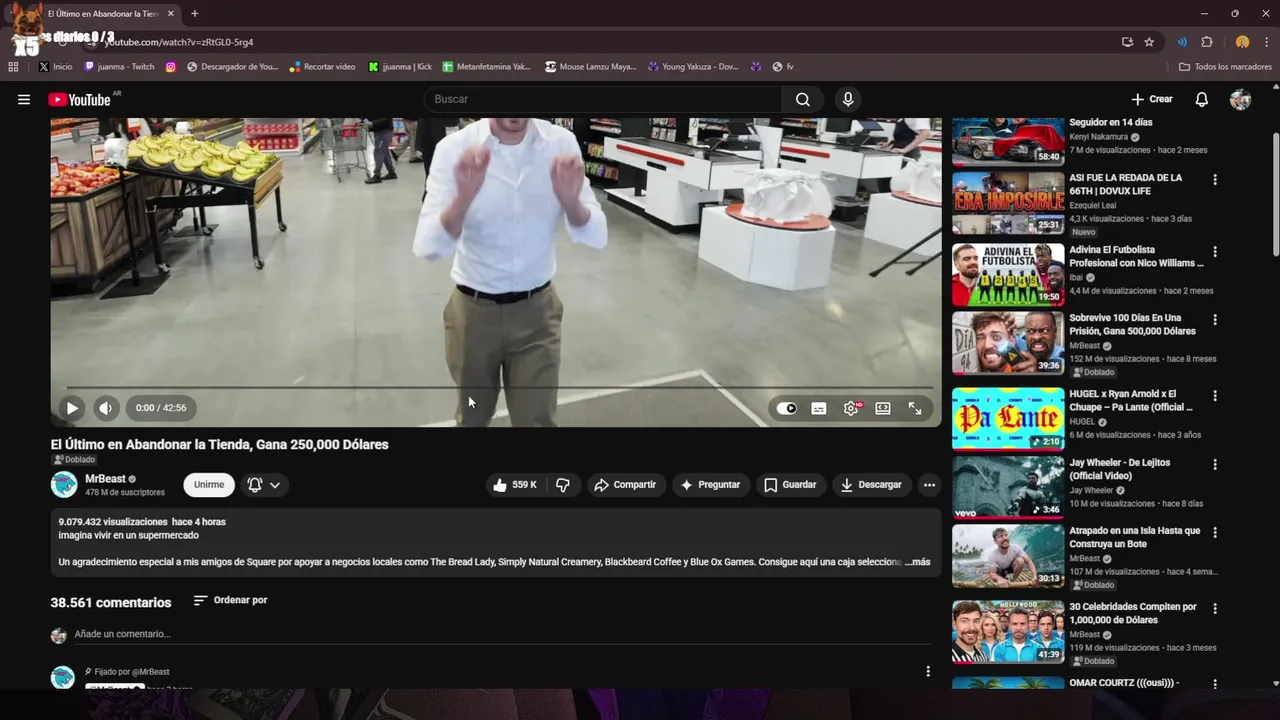Share the video via Compartir
1280x720 pixels.
(x=625, y=485)
